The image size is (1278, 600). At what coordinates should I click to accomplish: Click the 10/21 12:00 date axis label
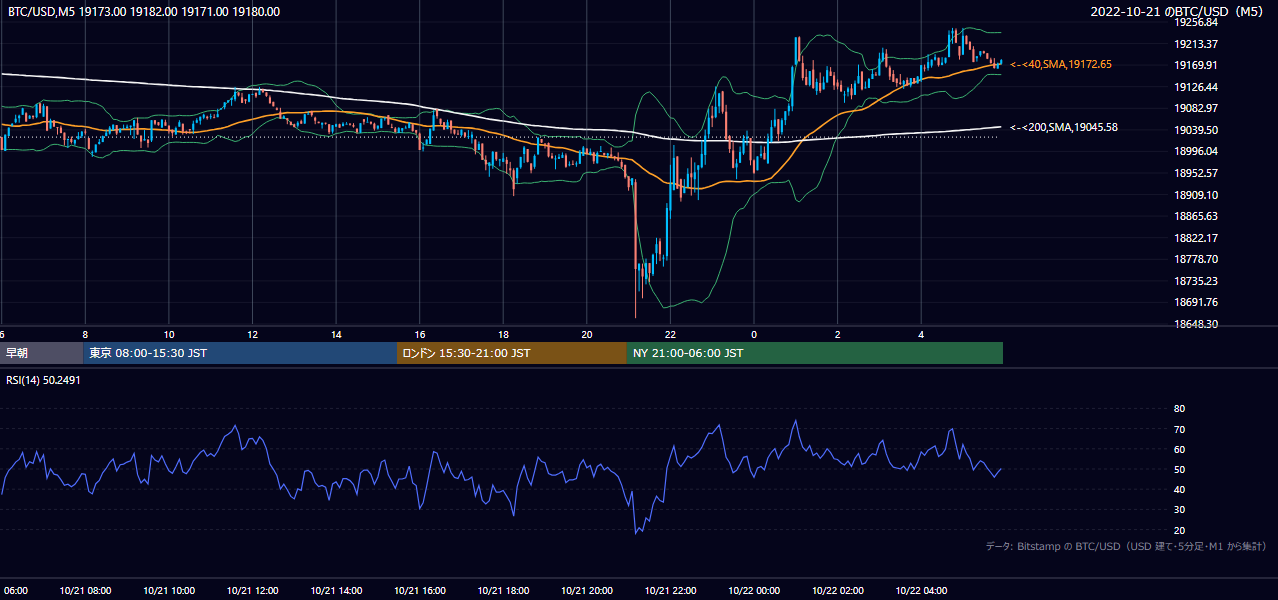pos(252,591)
